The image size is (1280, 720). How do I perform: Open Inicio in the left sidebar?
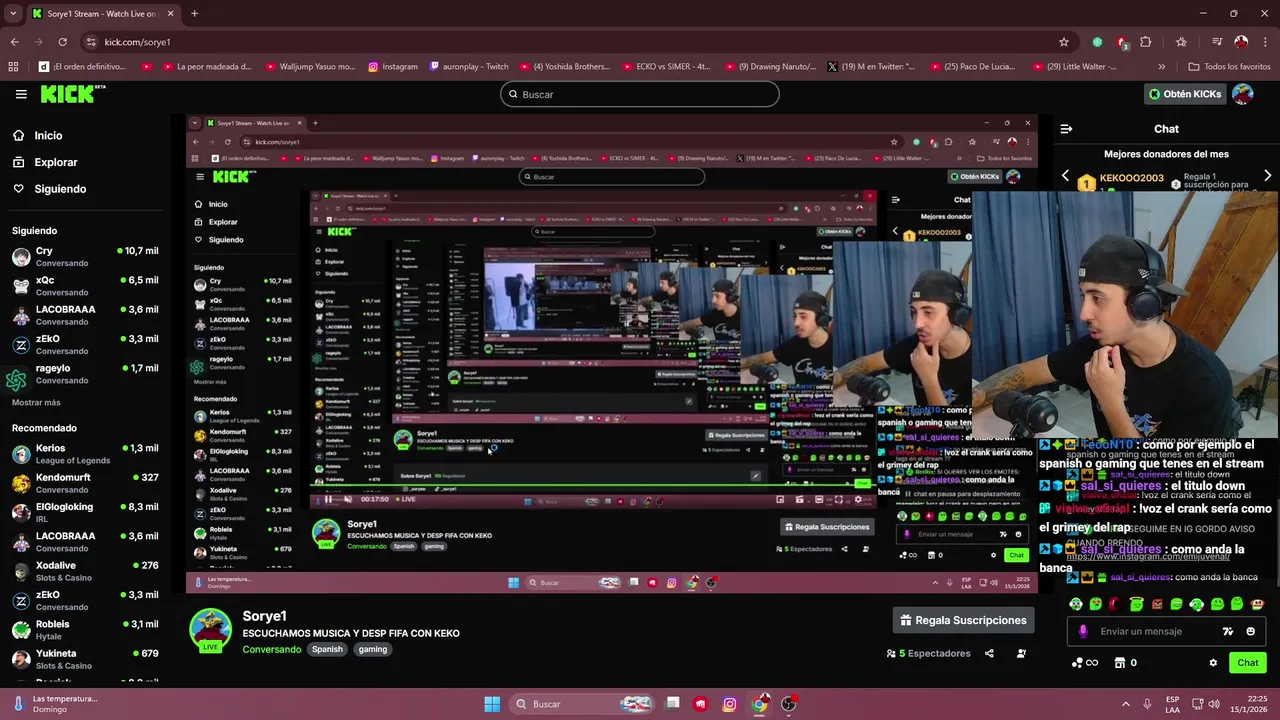[38, 136]
